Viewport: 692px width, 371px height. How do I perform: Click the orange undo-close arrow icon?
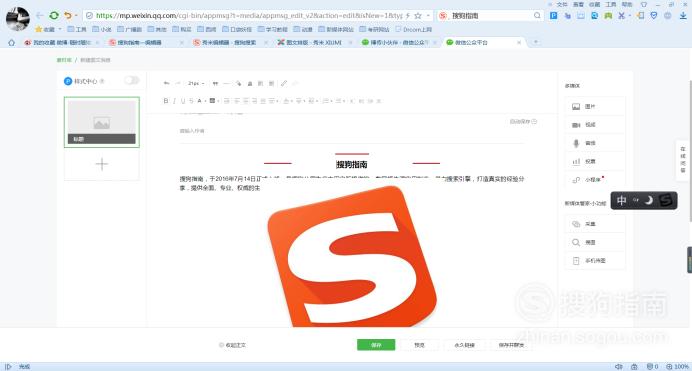tap(68, 15)
